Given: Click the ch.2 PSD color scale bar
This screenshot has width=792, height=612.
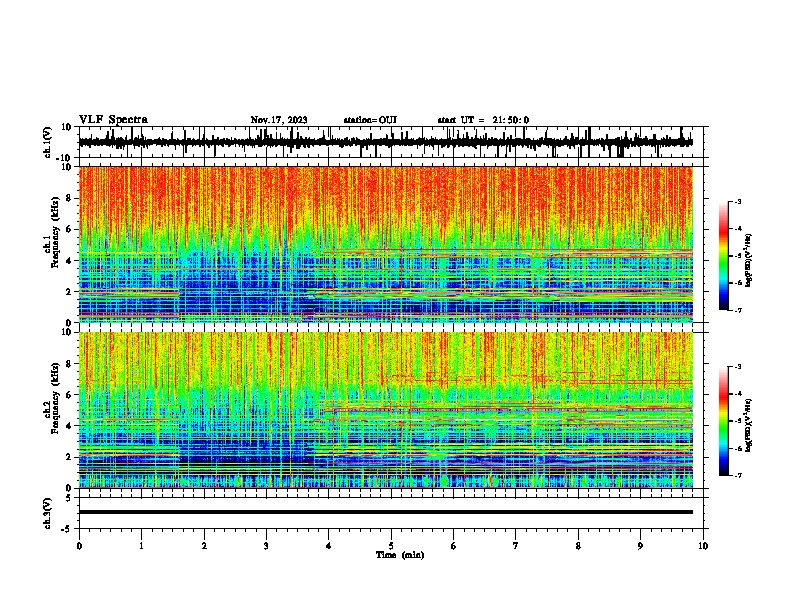Looking at the screenshot, I should 724,421.
